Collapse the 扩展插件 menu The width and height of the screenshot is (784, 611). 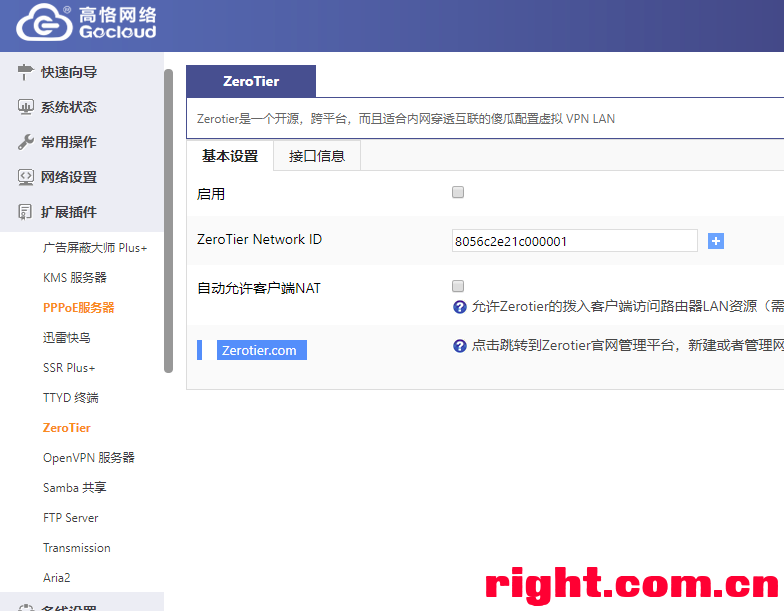point(69,212)
